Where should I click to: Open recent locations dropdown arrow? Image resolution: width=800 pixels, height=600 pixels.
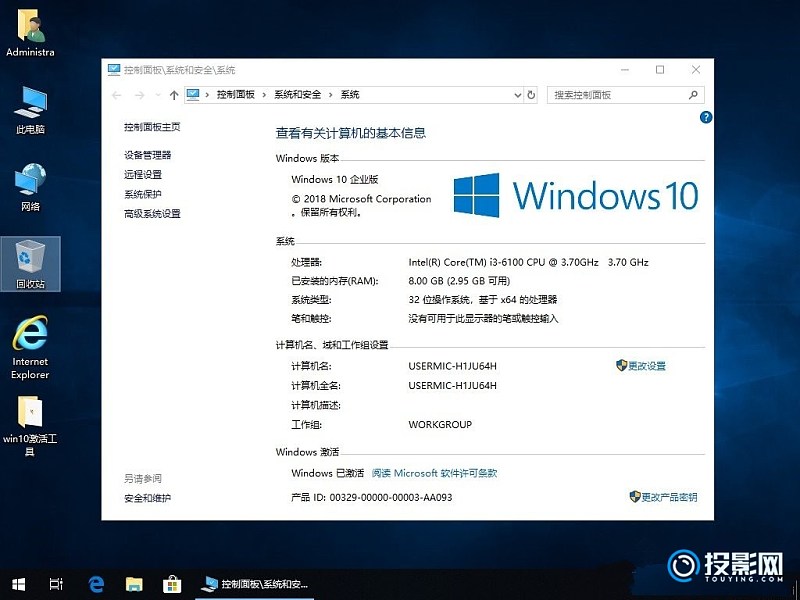[x=158, y=95]
